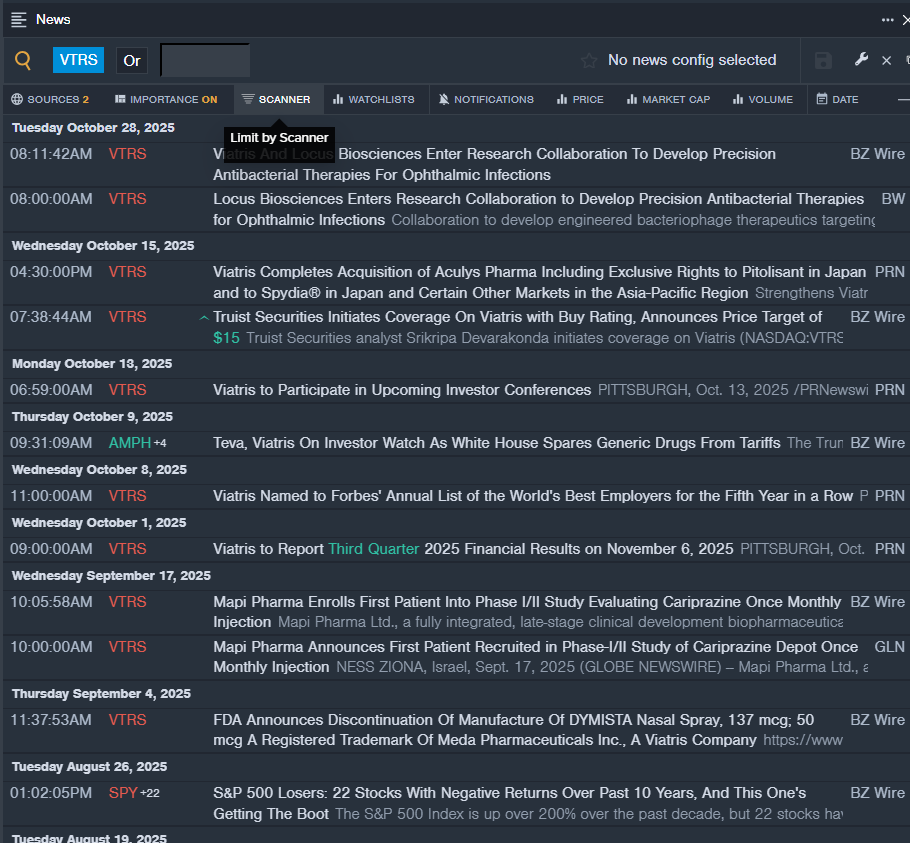Open the Sources filter dropdown

tap(50, 99)
